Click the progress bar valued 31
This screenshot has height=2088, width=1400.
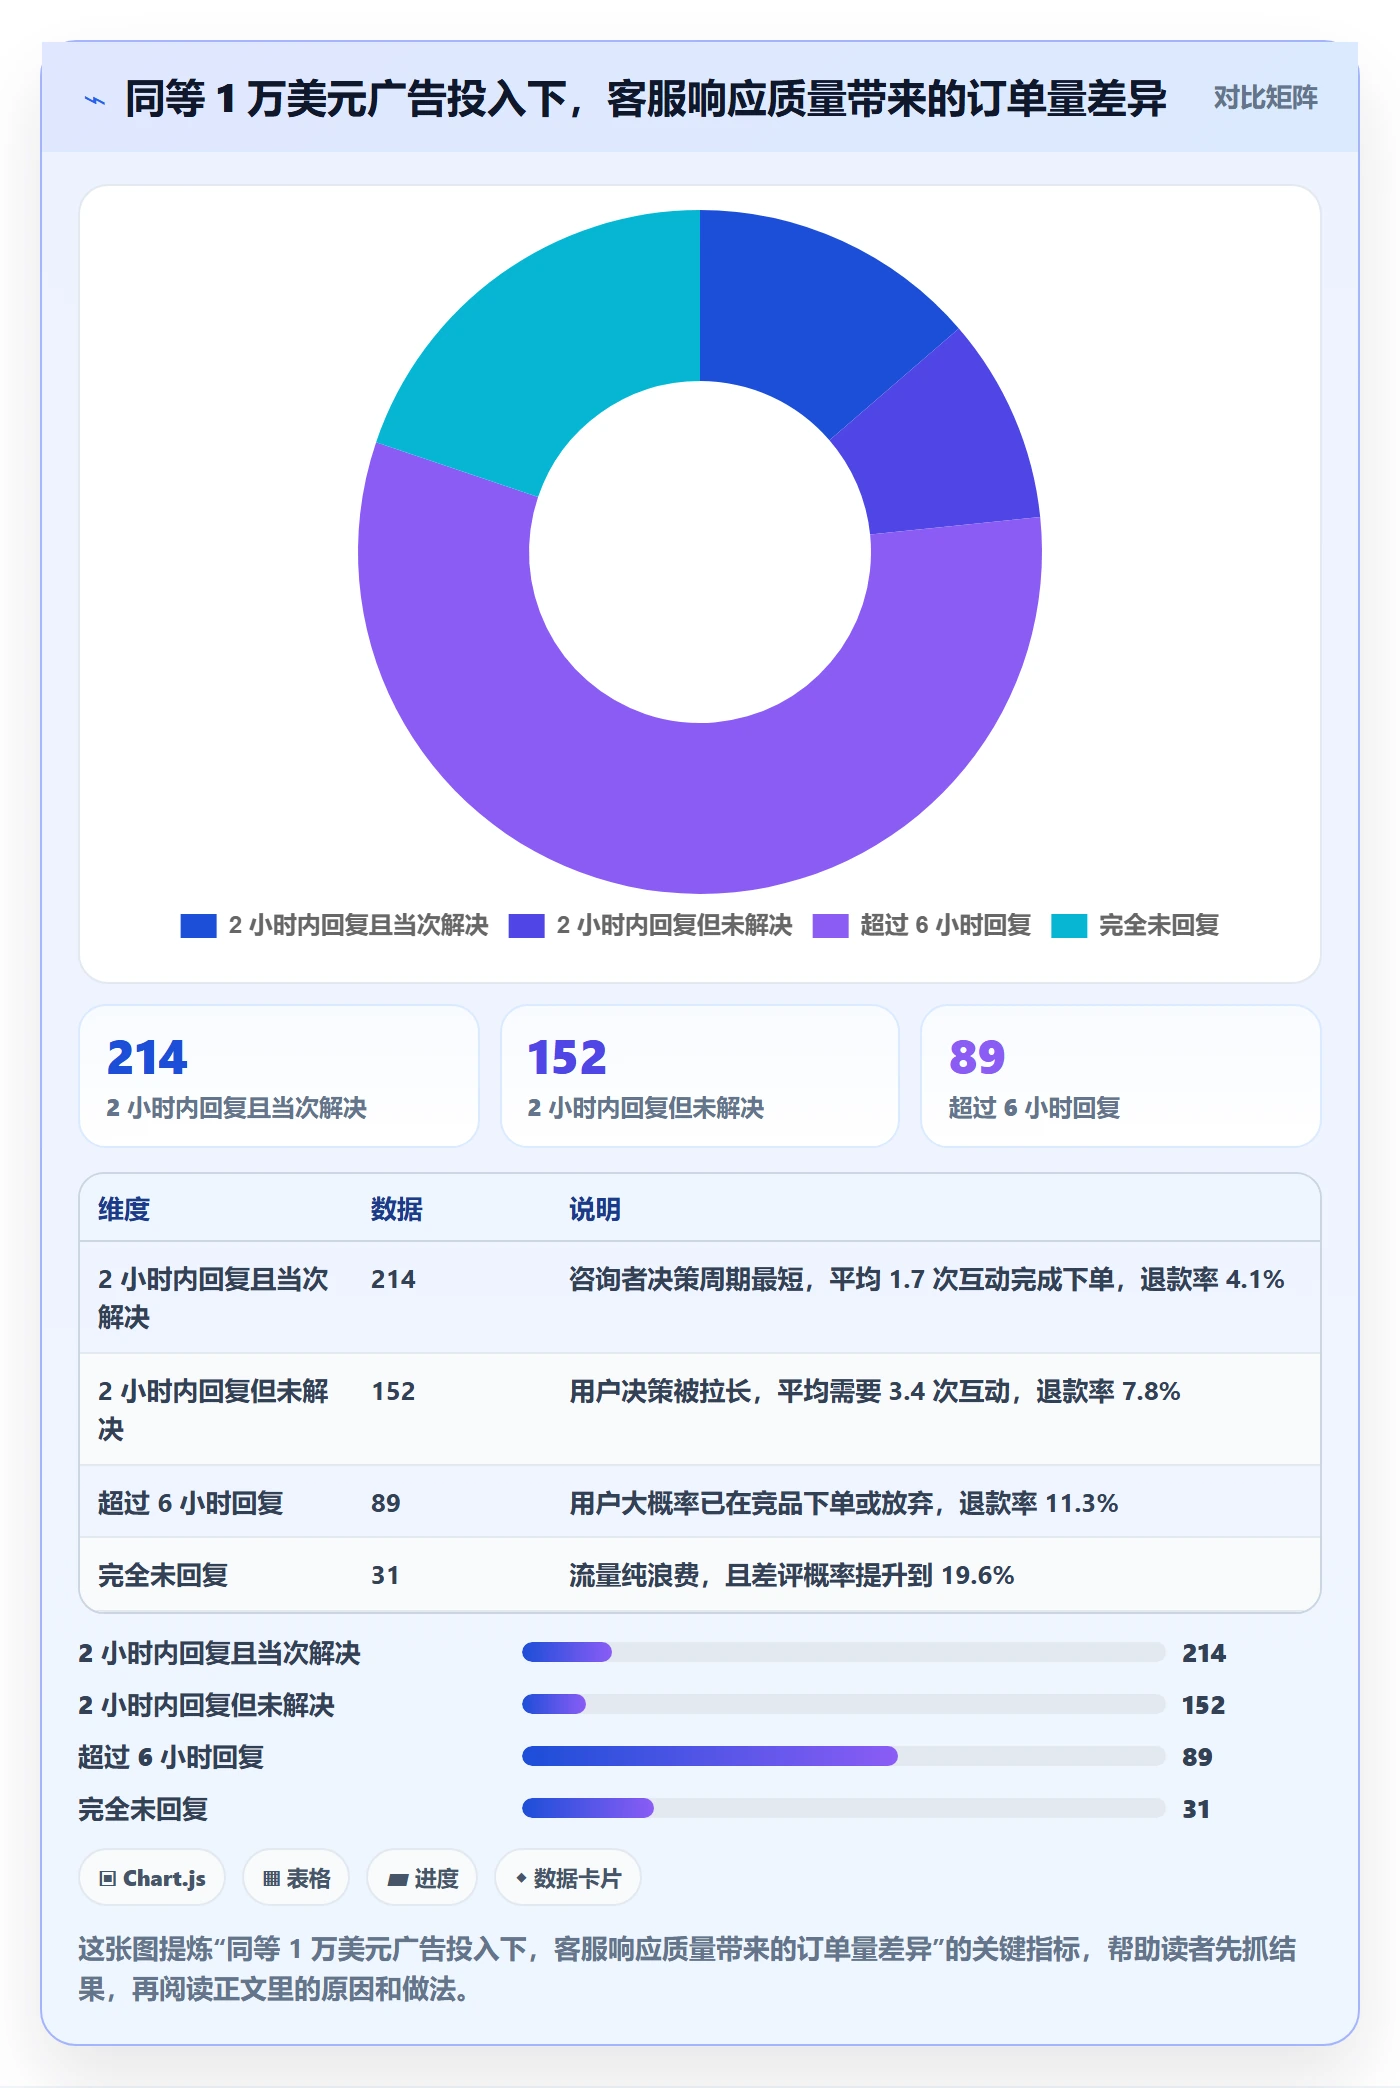pos(844,1808)
